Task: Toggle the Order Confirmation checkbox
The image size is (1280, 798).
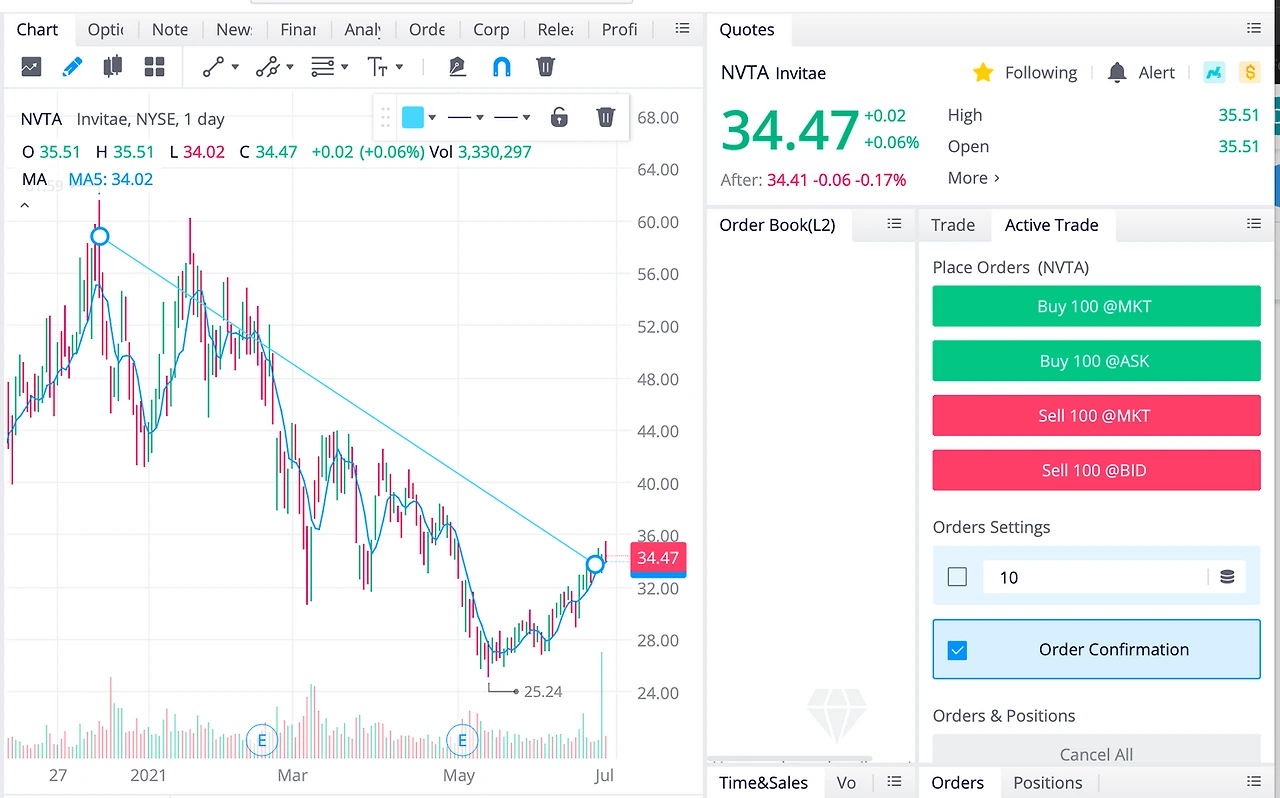Action: (957, 650)
